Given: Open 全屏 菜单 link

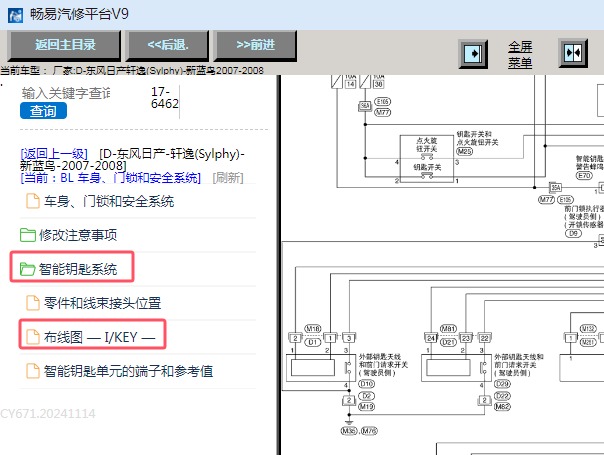Looking at the screenshot, I should [x=520, y=54].
